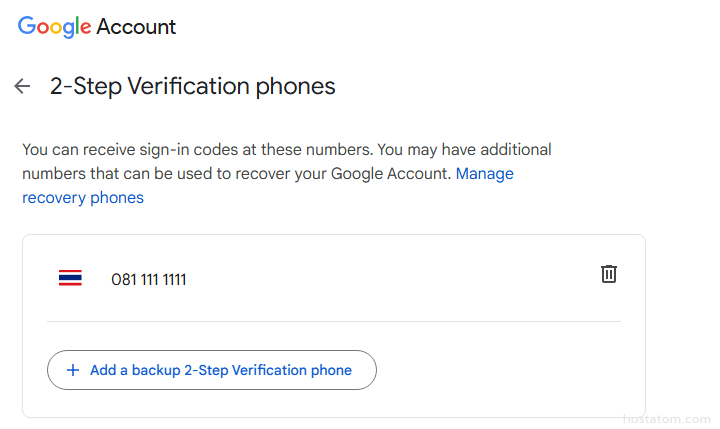Click the hostatom watermark text
The width and height of the screenshot is (720, 429).
[664, 417]
